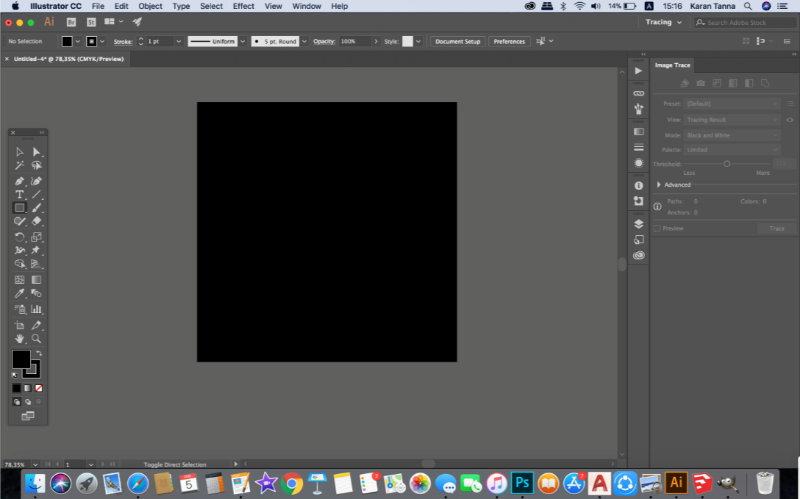The height and width of the screenshot is (499, 800).
Task: Open the Object menu
Action: [x=150, y=6]
